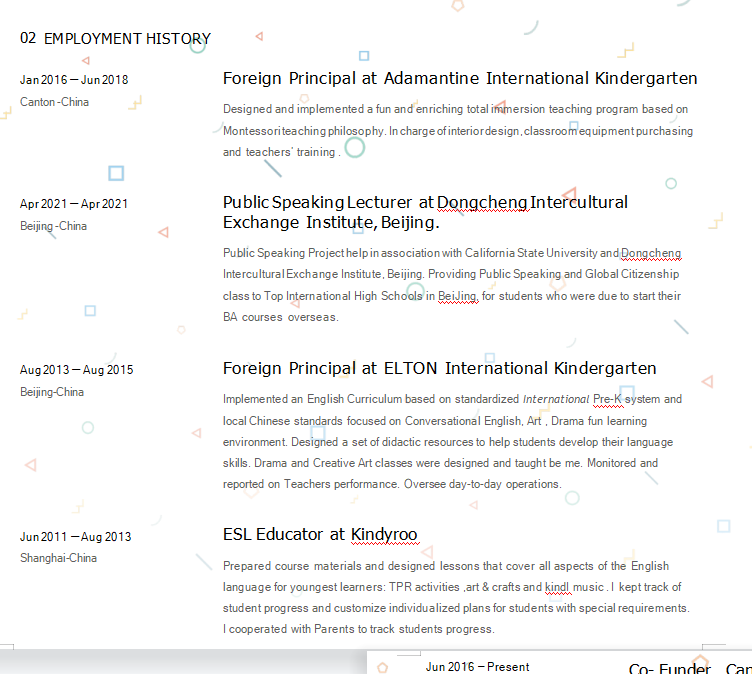Click the Canton -China location text

pyautogui.click(x=54, y=102)
